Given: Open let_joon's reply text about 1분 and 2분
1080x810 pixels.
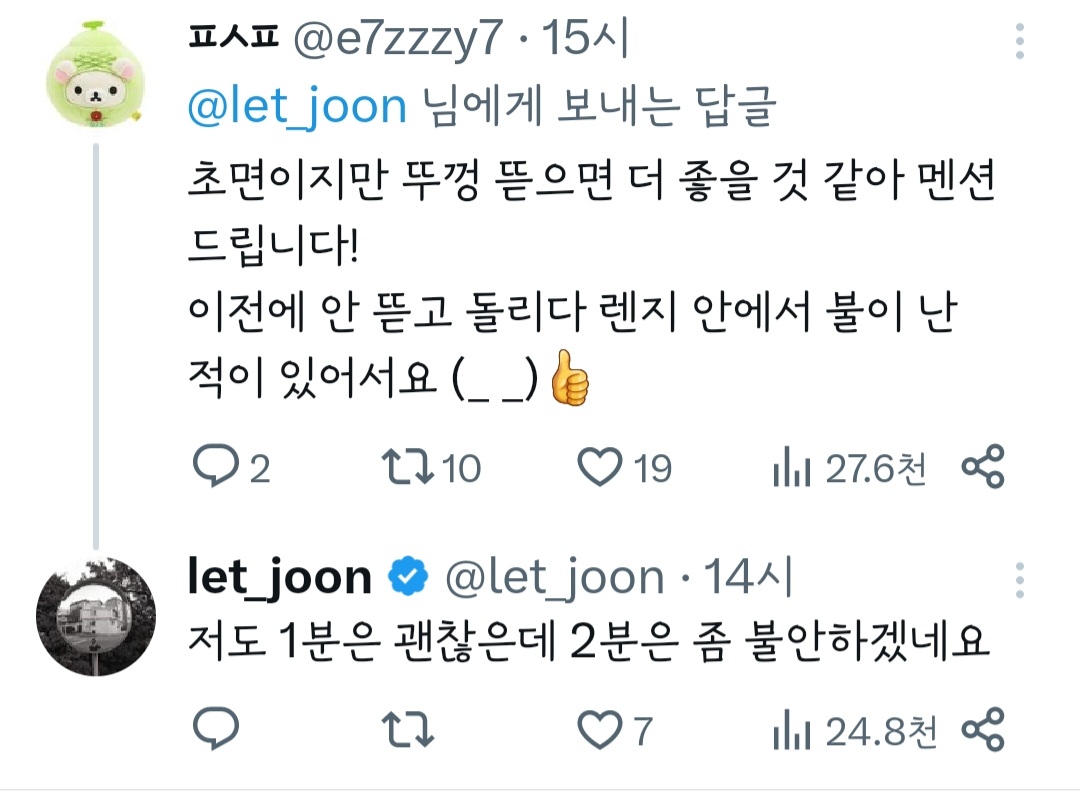Looking at the screenshot, I should pyautogui.click(x=589, y=641).
